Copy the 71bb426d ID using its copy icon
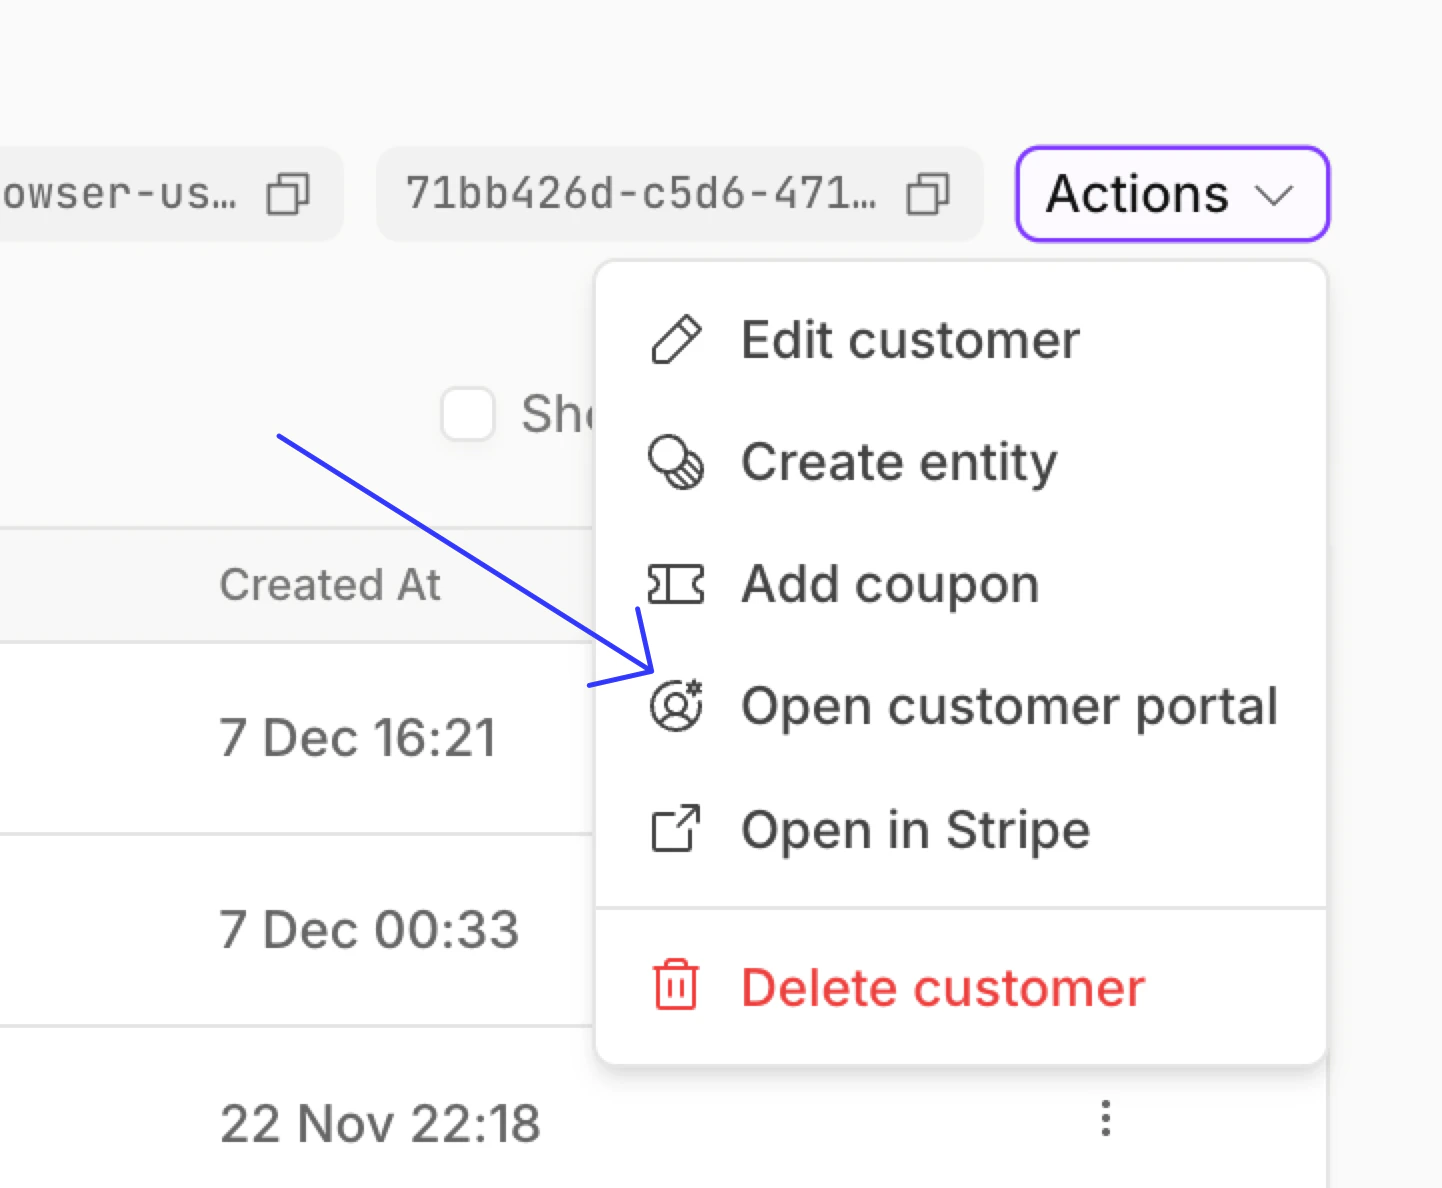The width and height of the screenshot is (1442, 1188). point(926,194)
